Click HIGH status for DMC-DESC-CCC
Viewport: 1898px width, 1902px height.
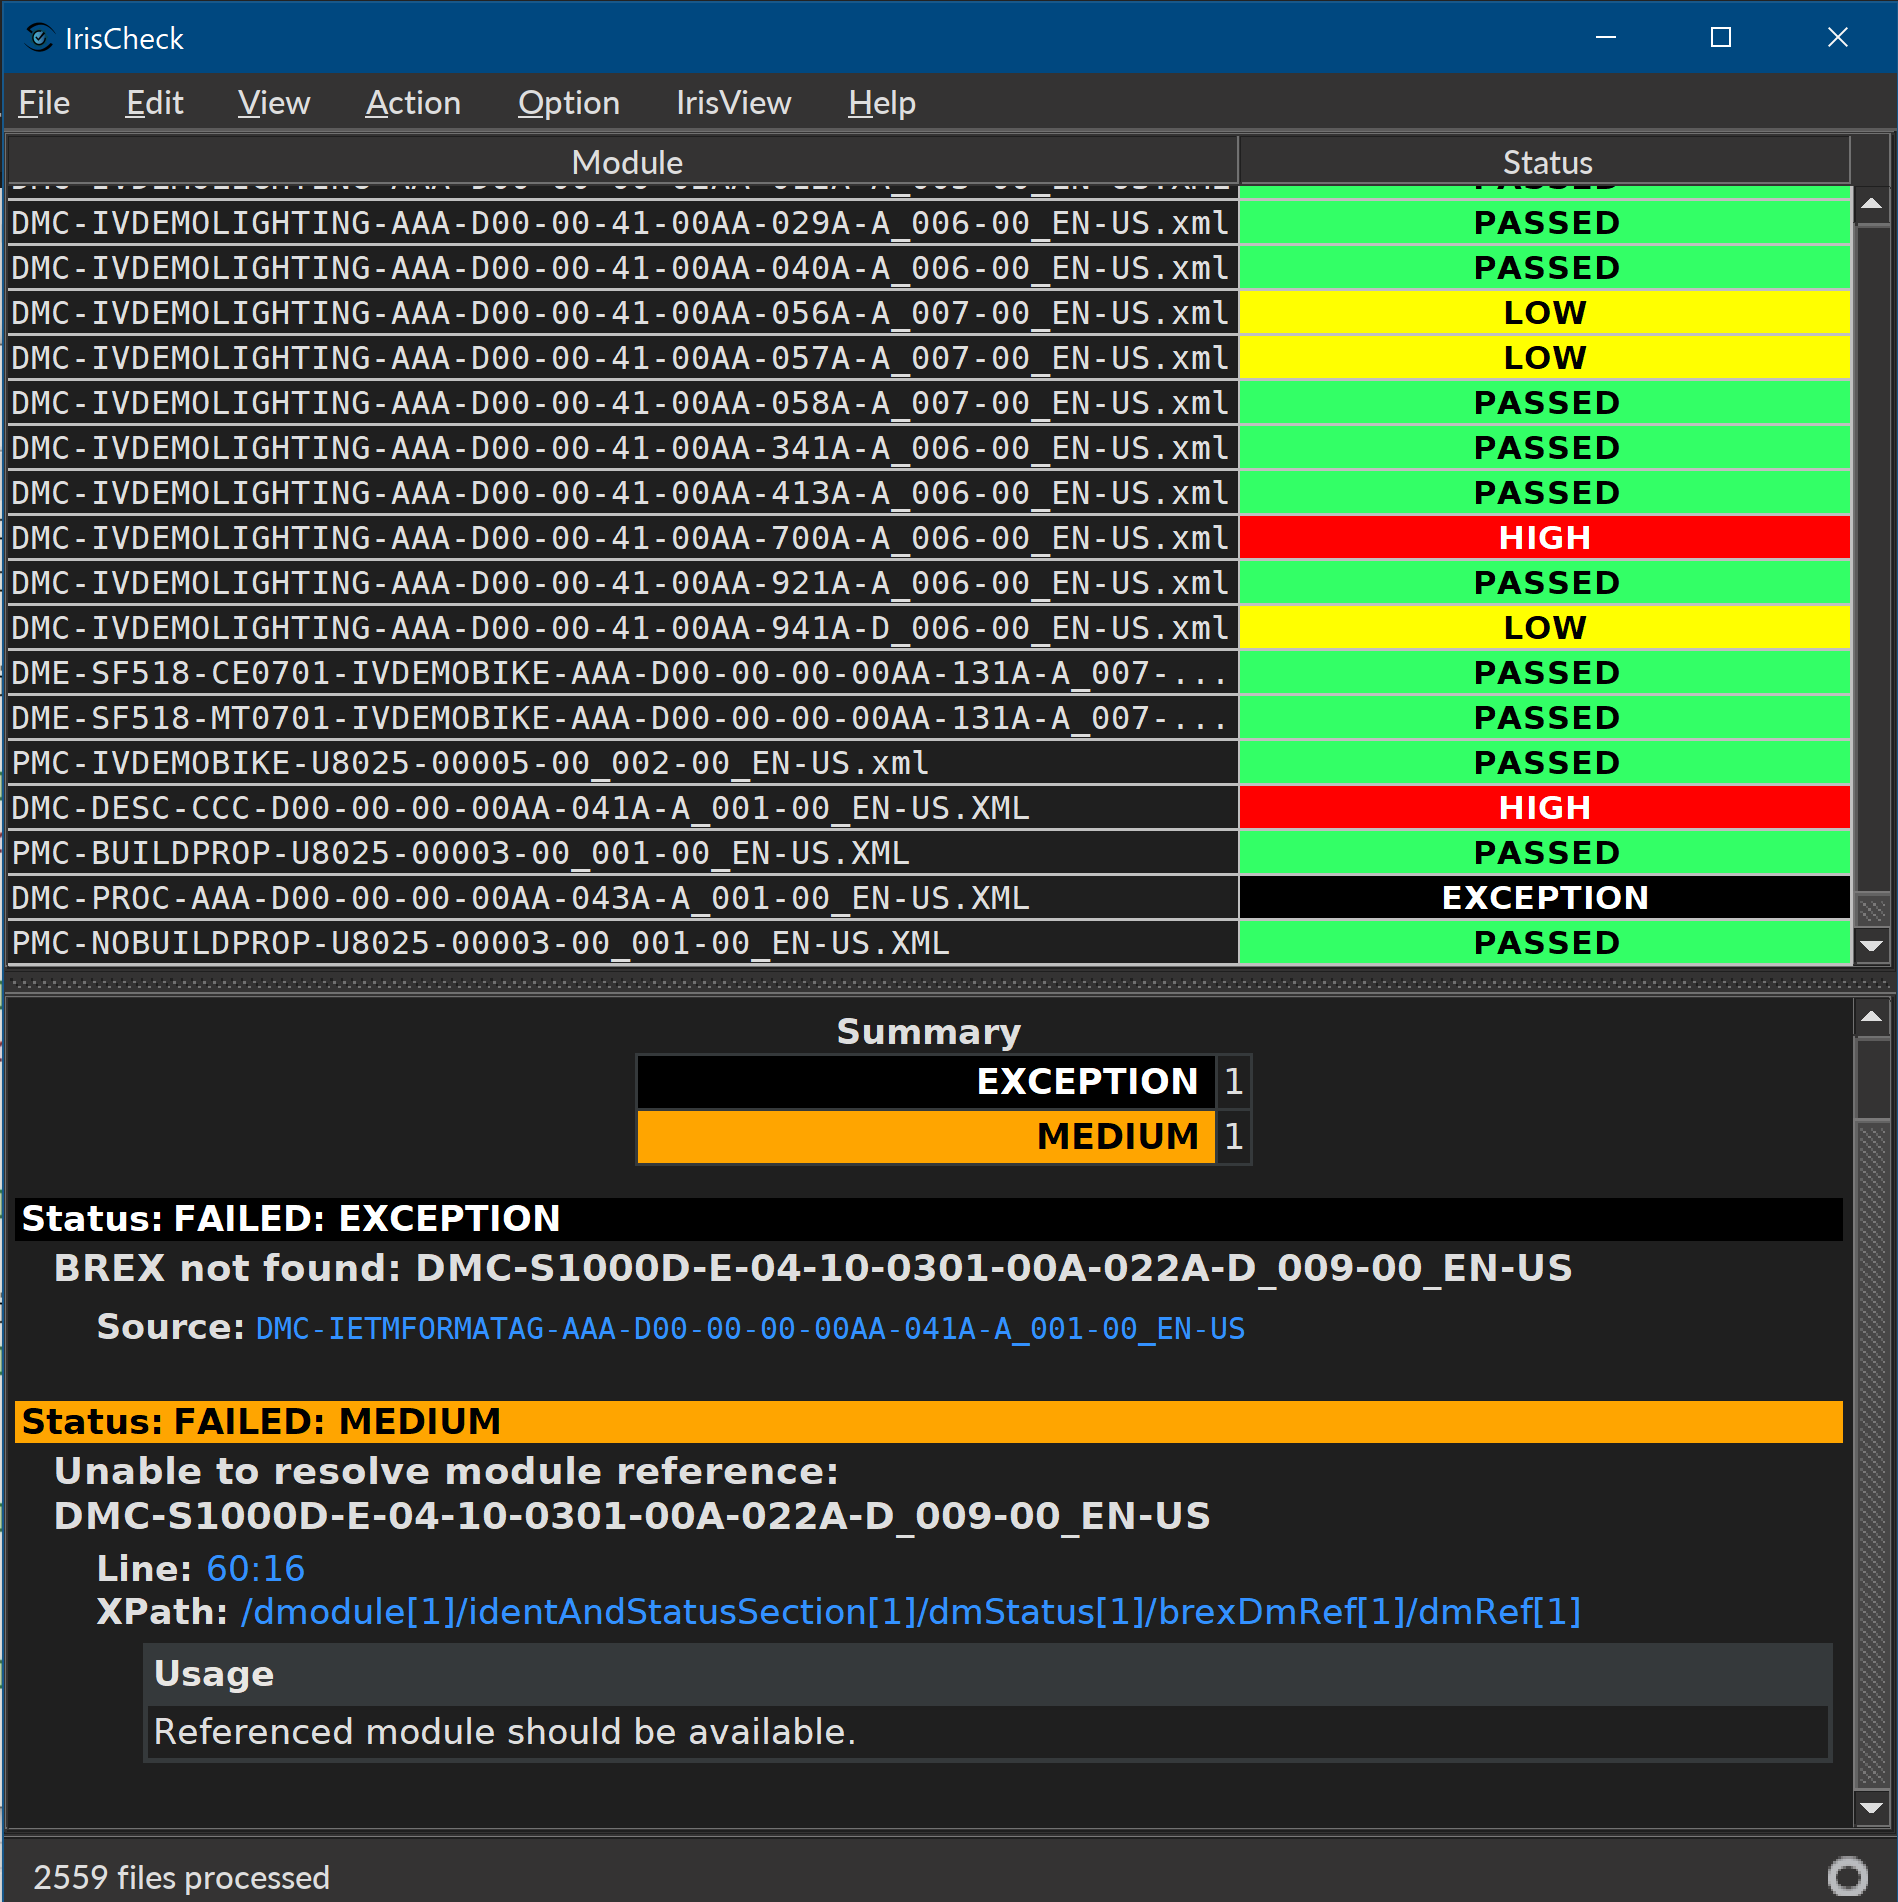[x=1545, y=808]
